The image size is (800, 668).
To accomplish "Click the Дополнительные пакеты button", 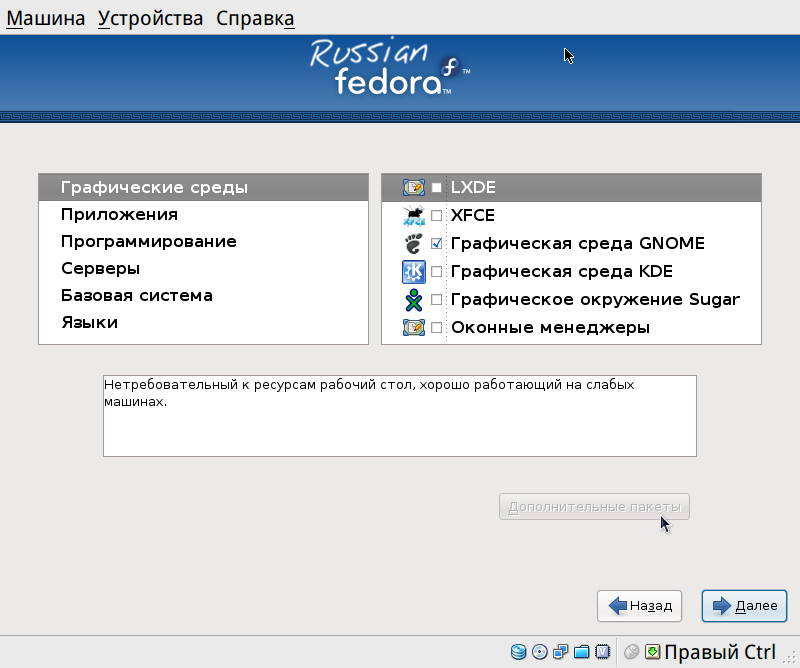I will pyautogui.click(x=594, y=507).
